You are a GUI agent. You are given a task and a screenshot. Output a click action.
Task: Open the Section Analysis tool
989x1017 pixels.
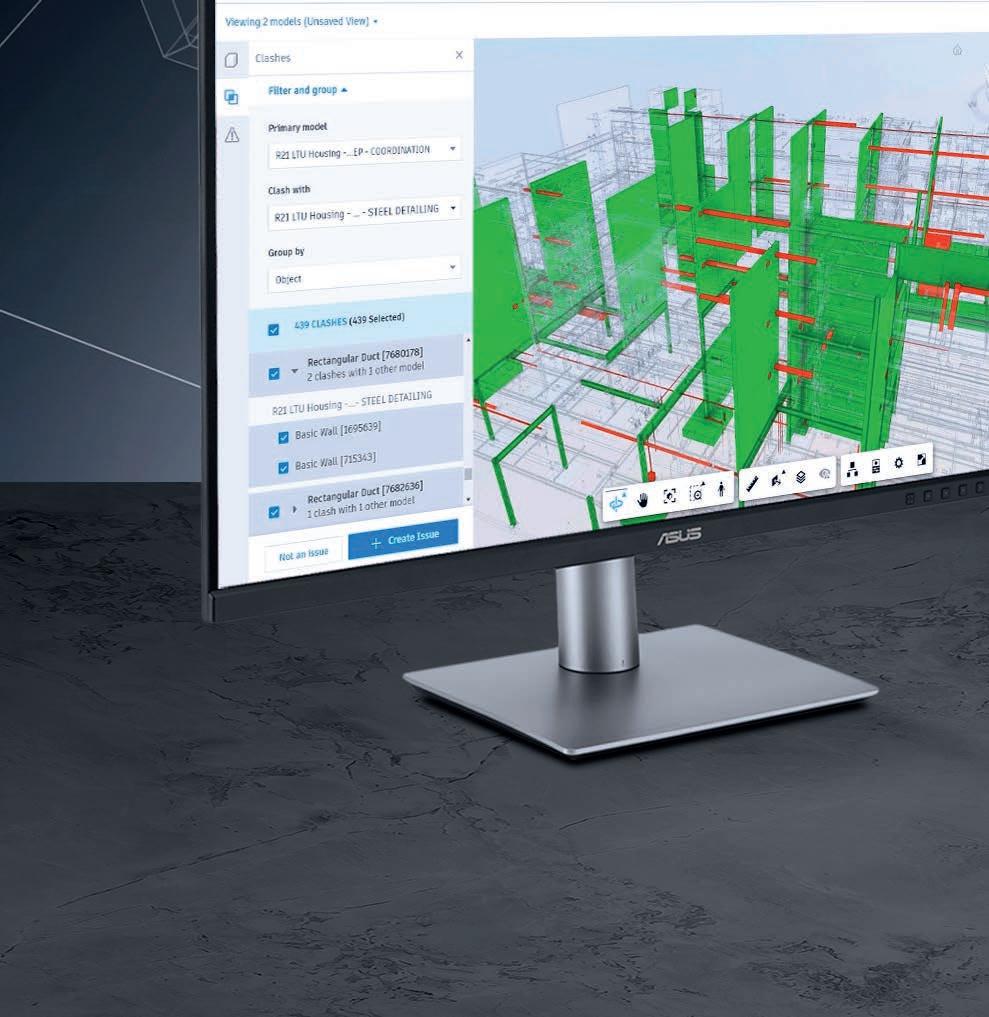[776, 479]
